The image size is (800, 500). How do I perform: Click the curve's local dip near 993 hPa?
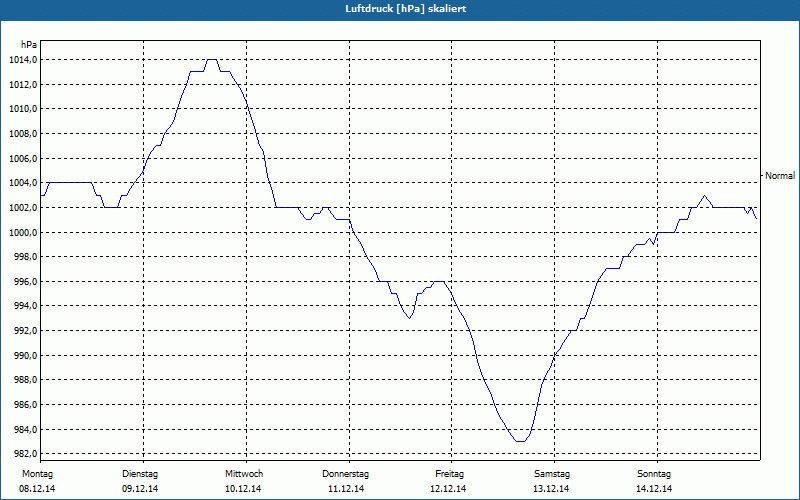tap(409, 318)
